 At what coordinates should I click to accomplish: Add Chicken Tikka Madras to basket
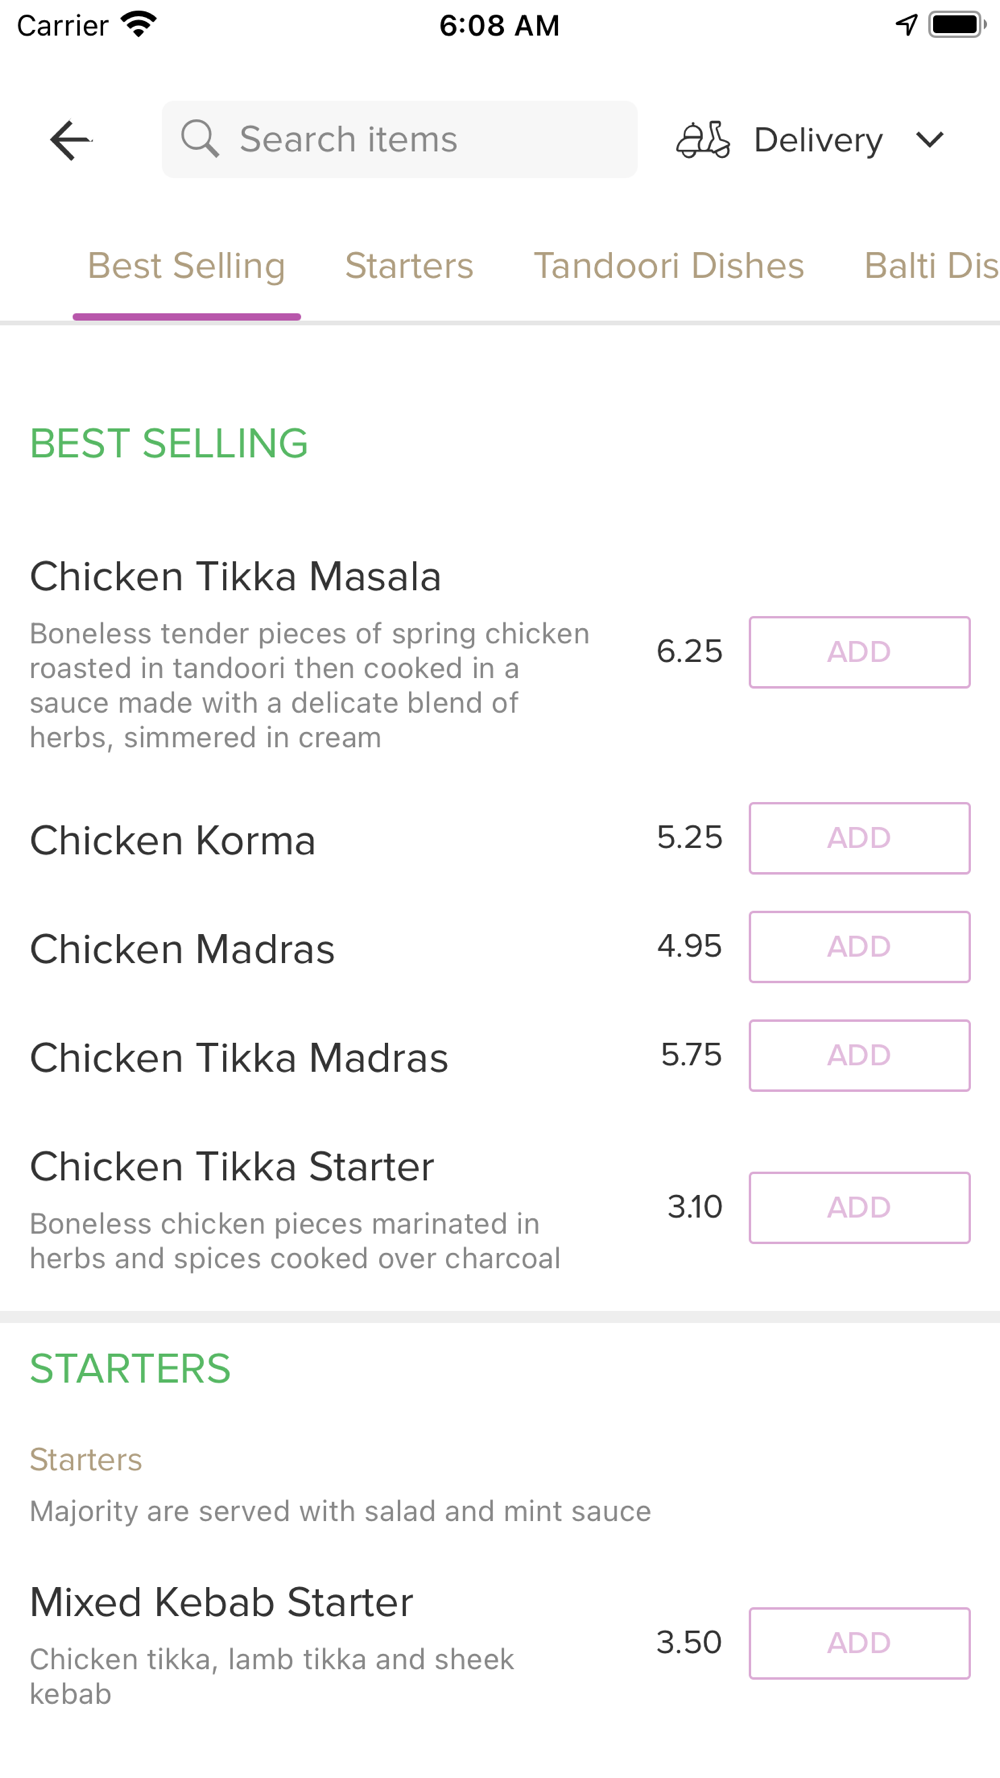859,1055
